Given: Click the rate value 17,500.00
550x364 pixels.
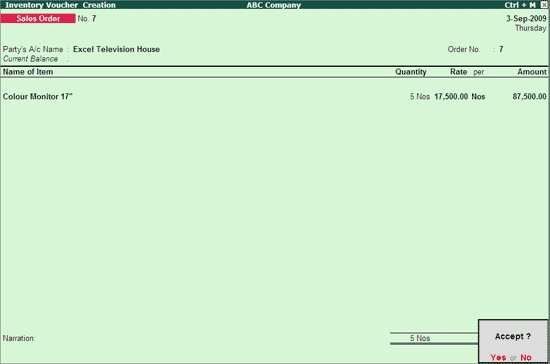Looking at the screenshot, I should (451, 96).
